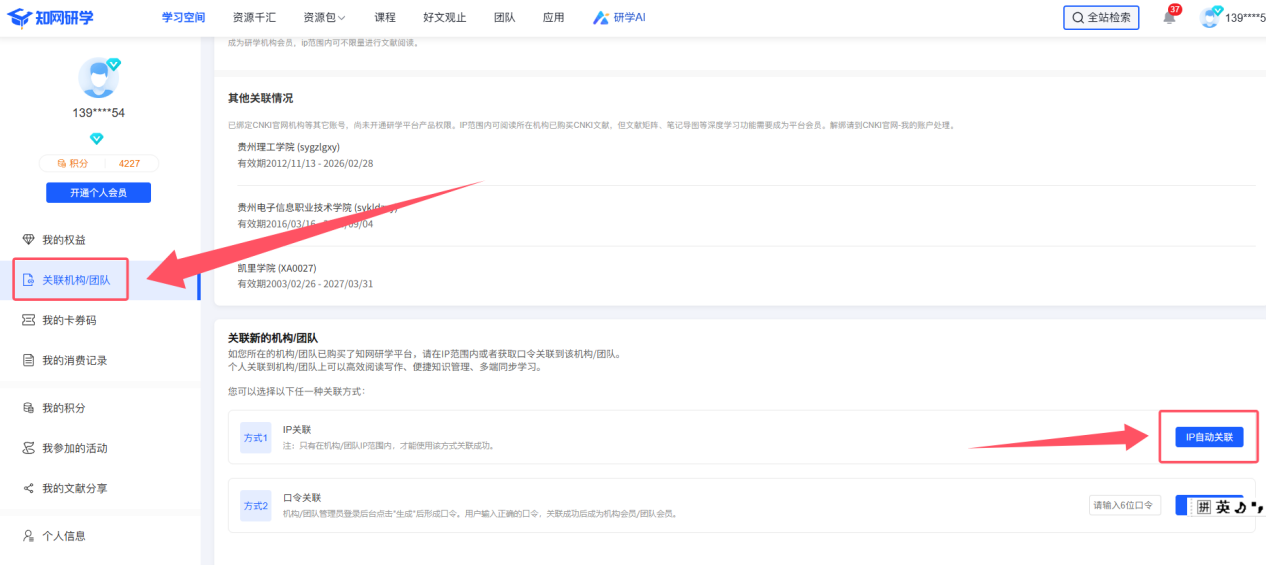The height and width of the screenshot is (565, 1266).
Task: Click the 全站检索 search button
Action: click(x=1101, y=18)
